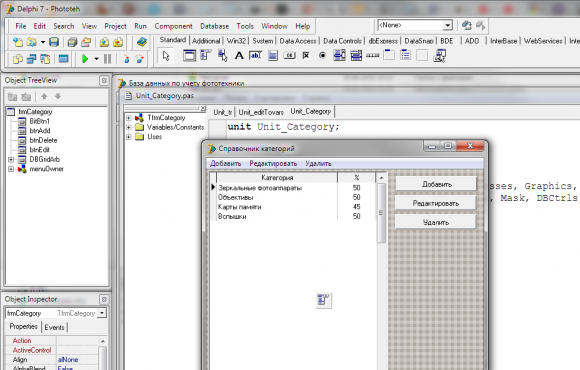The height and width of the screenshot is (370, 580).
Task: Switch to the Data Access palette tab
Action: coord(298,41)
